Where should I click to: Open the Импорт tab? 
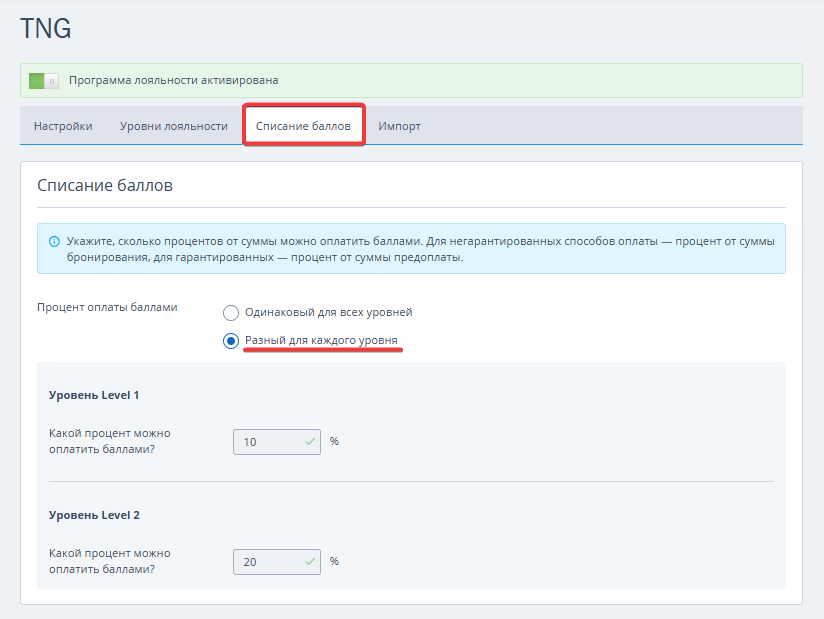399,126
